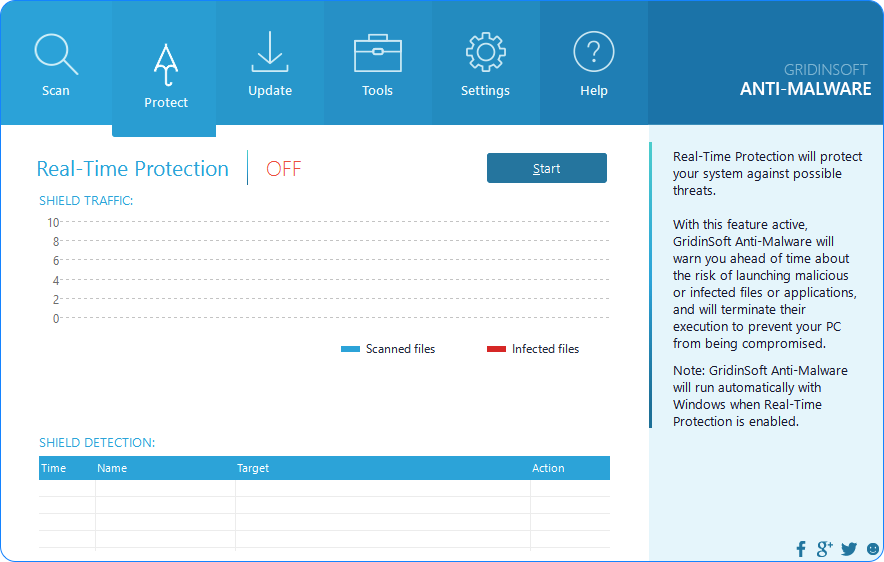Click the Protect umbrella icon
Screen dimensions: 884x562
click(166, 64)
